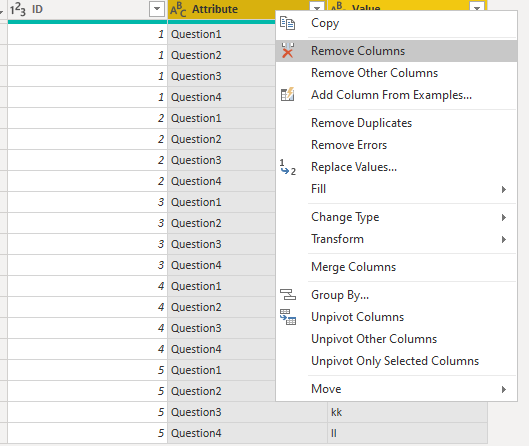This screenshot has width=529, height=446.
Task: Click Question4 cell in ID 5 row
Action: point(248,433)
